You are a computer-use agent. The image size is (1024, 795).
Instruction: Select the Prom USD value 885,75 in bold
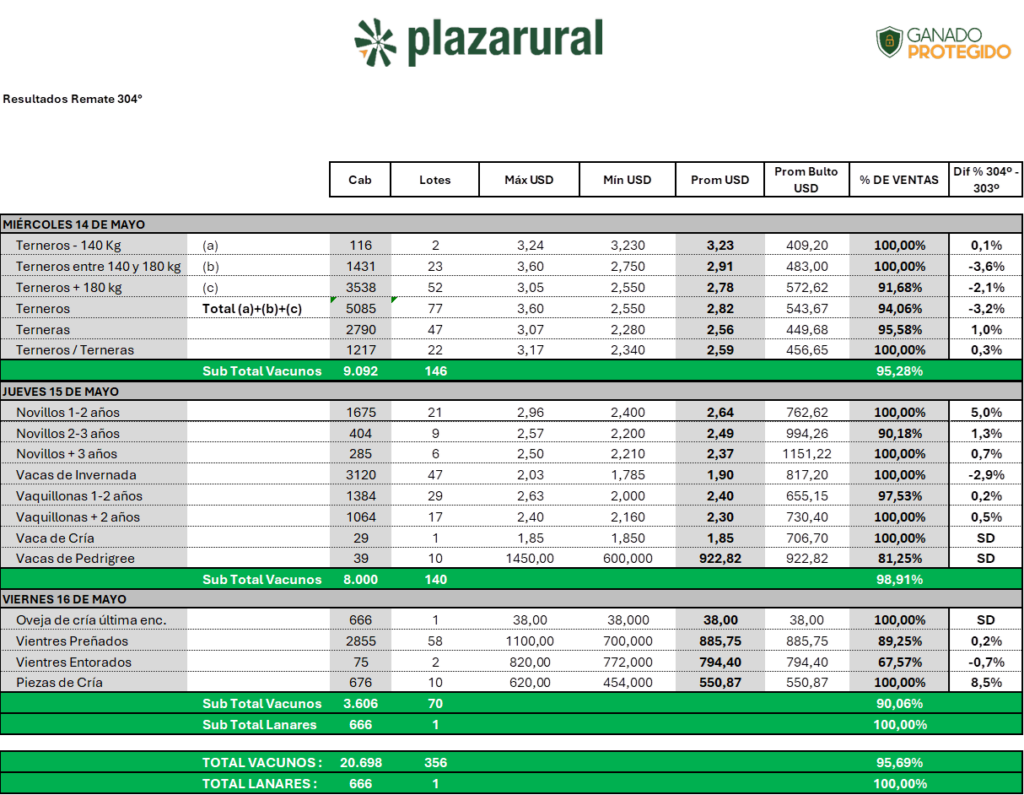pyautogui.click(x=720, y=641)
